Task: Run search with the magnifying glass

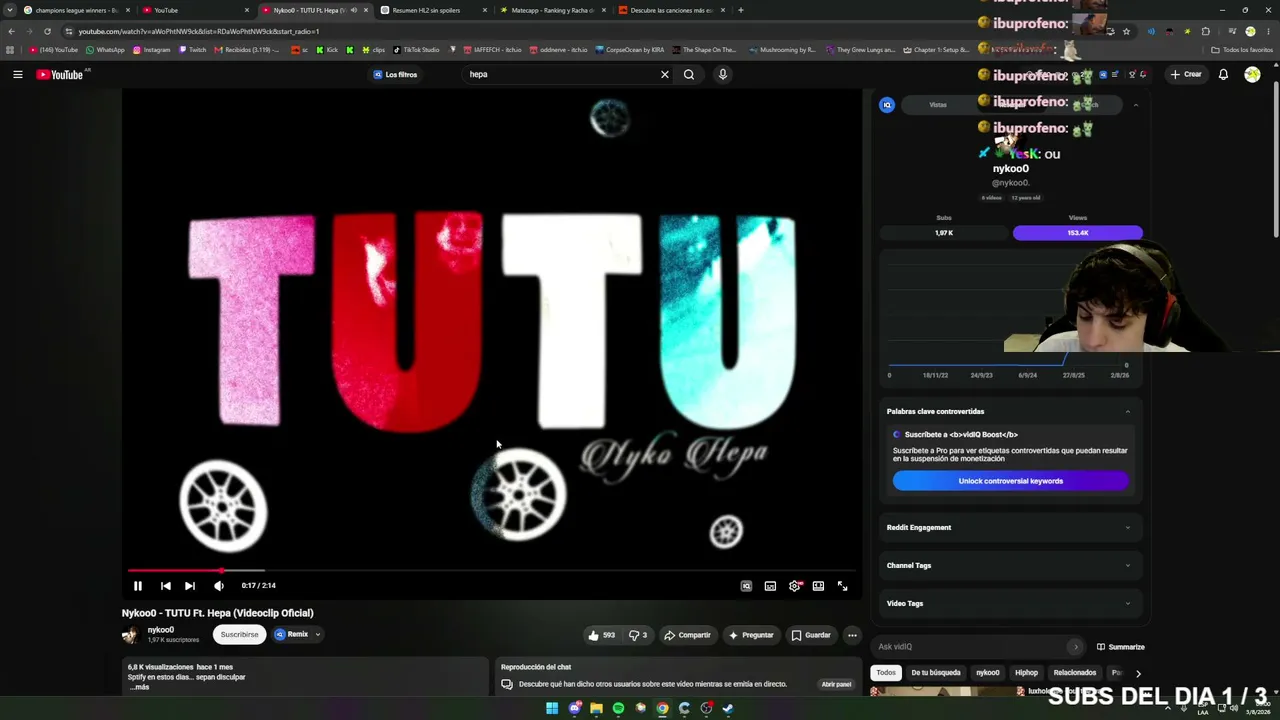Action: [689, 74]
